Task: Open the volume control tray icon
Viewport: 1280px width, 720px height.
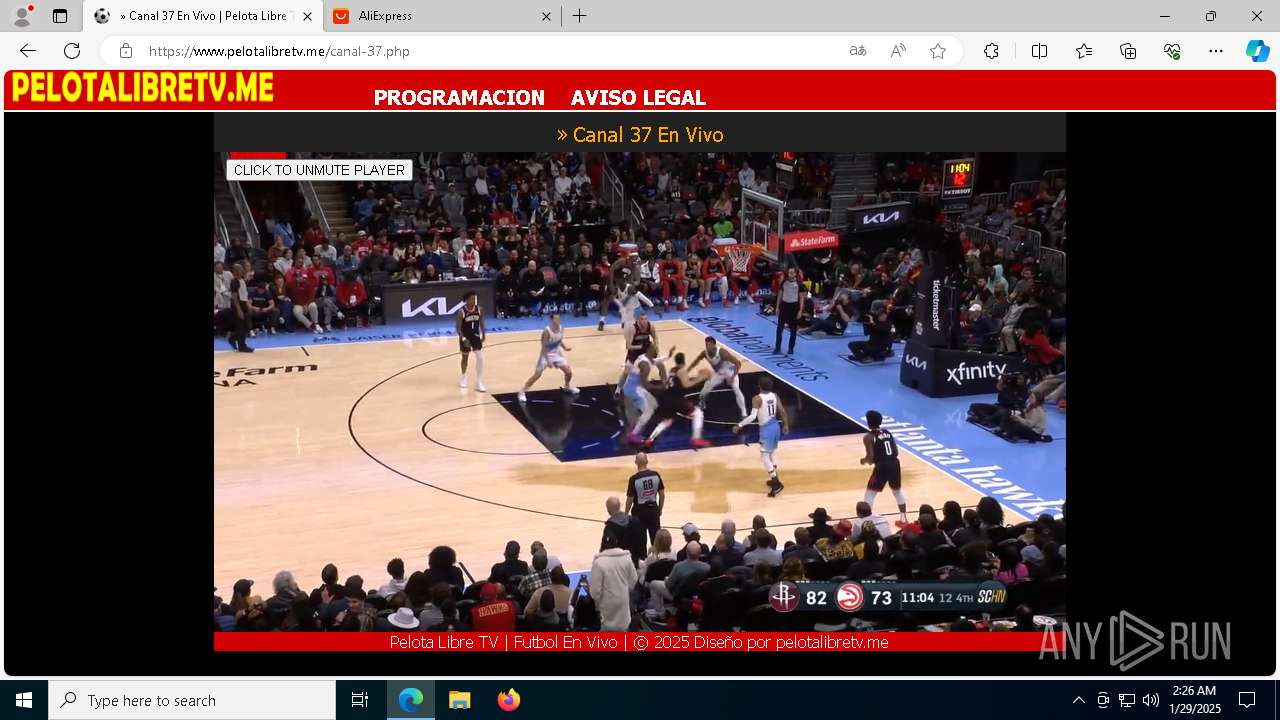Action: [x=1151, y=700]
